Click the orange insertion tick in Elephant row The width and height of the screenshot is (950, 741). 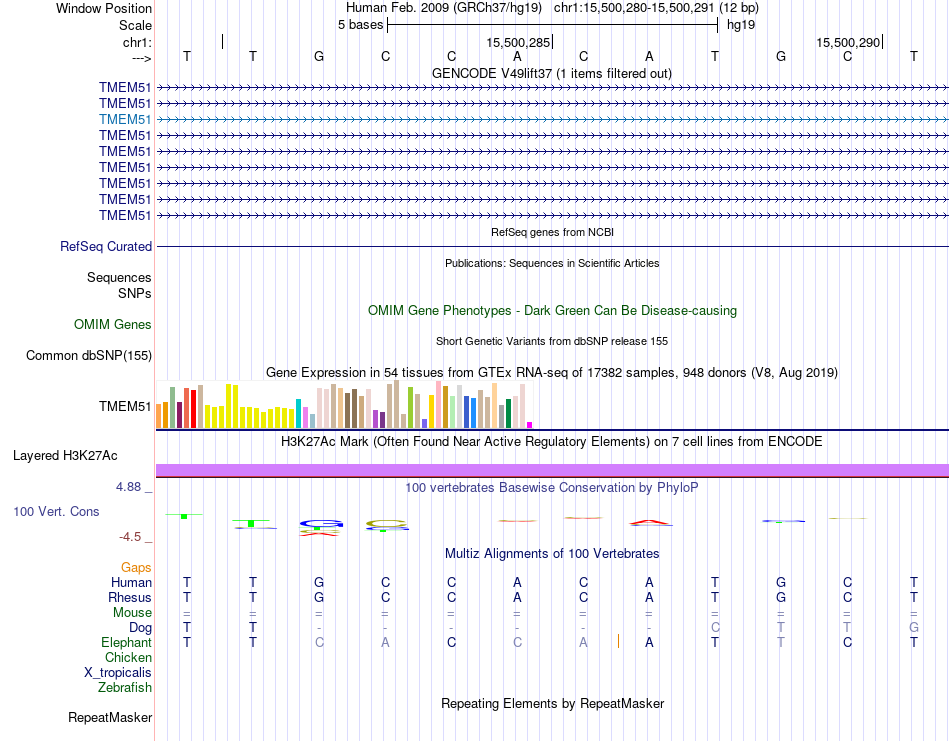[x=618, y=641]
